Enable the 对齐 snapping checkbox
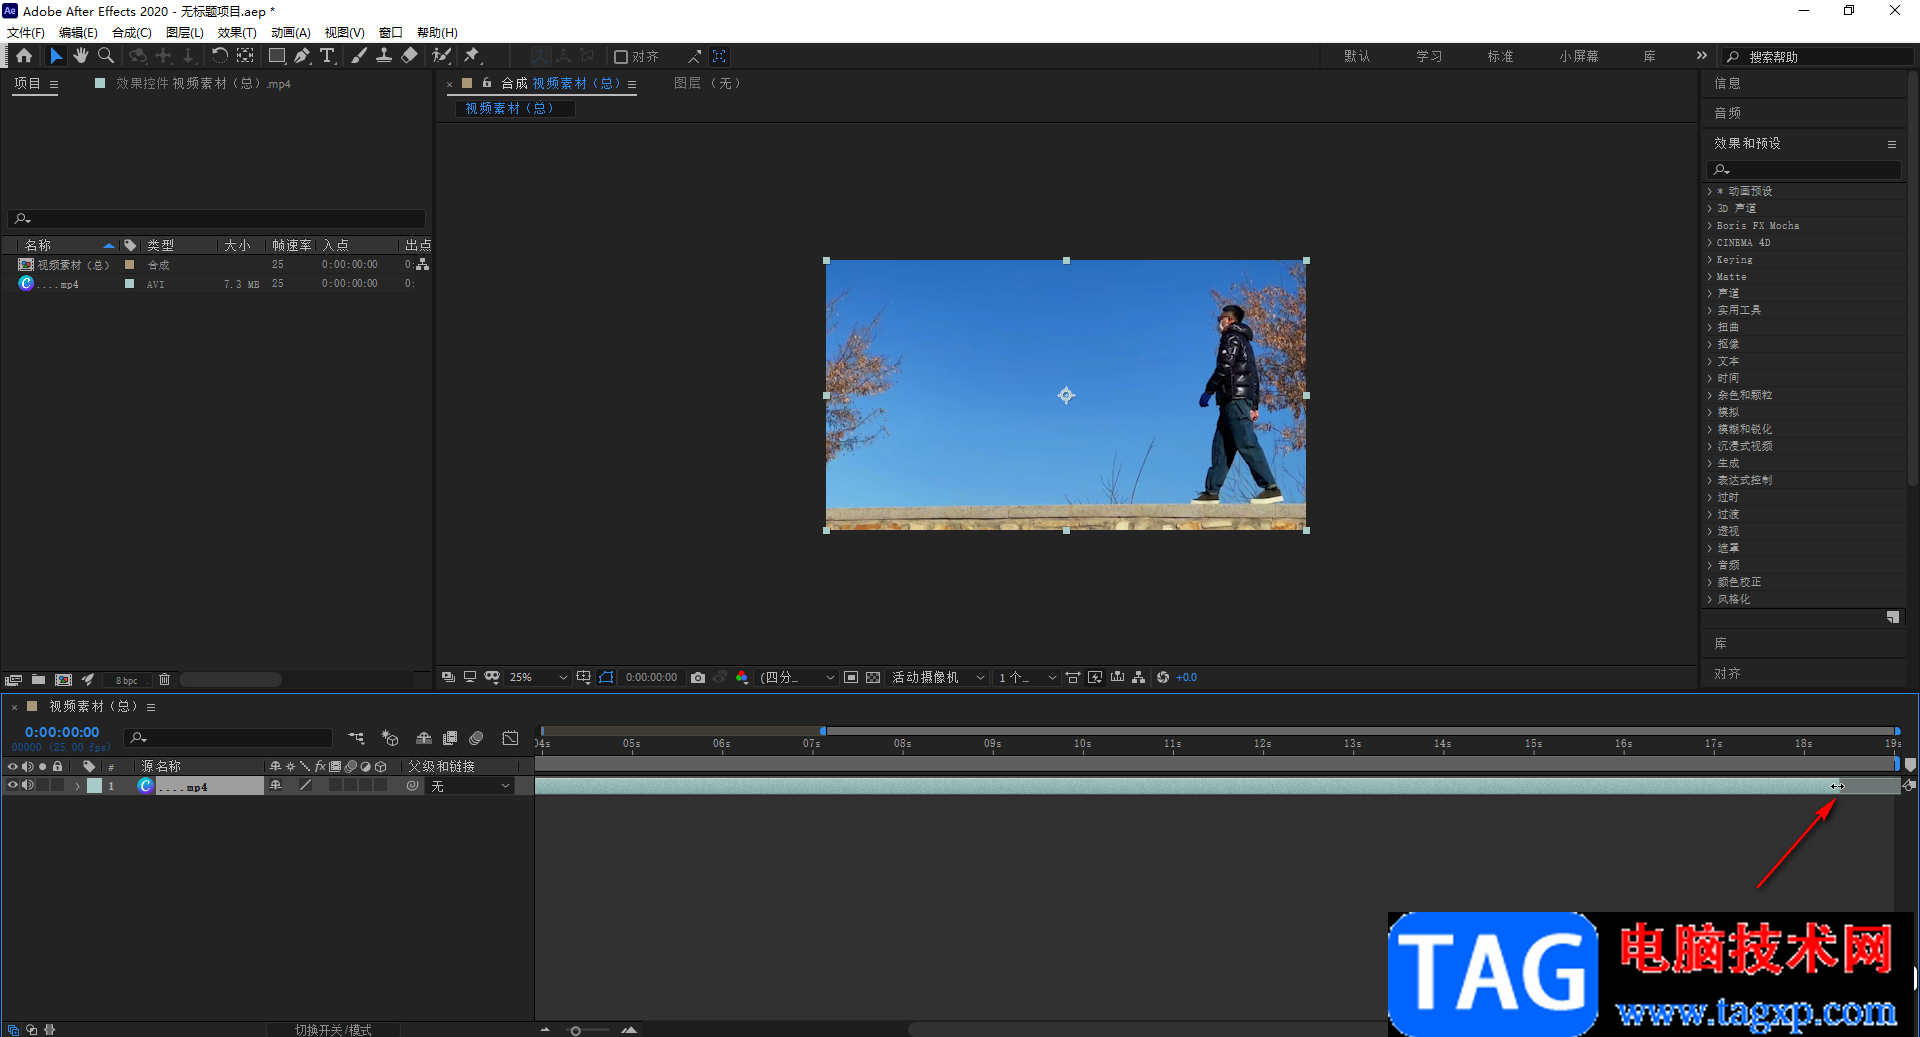 (x=621, y=57)
